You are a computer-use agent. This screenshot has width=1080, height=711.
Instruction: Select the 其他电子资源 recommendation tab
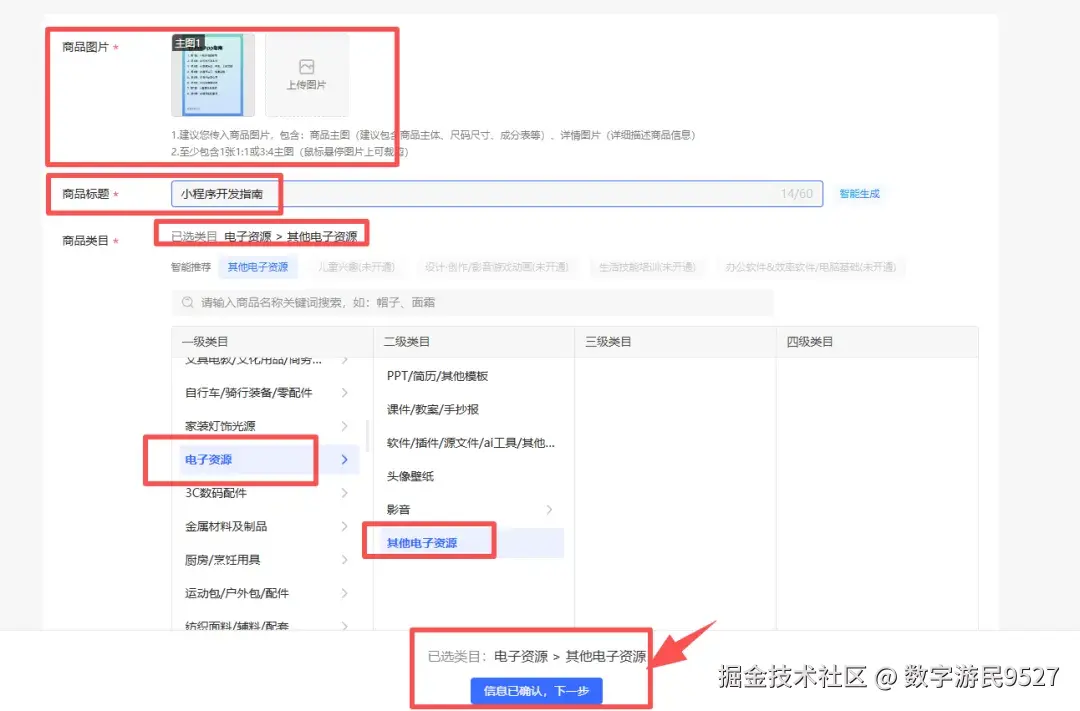coord(258,266)
